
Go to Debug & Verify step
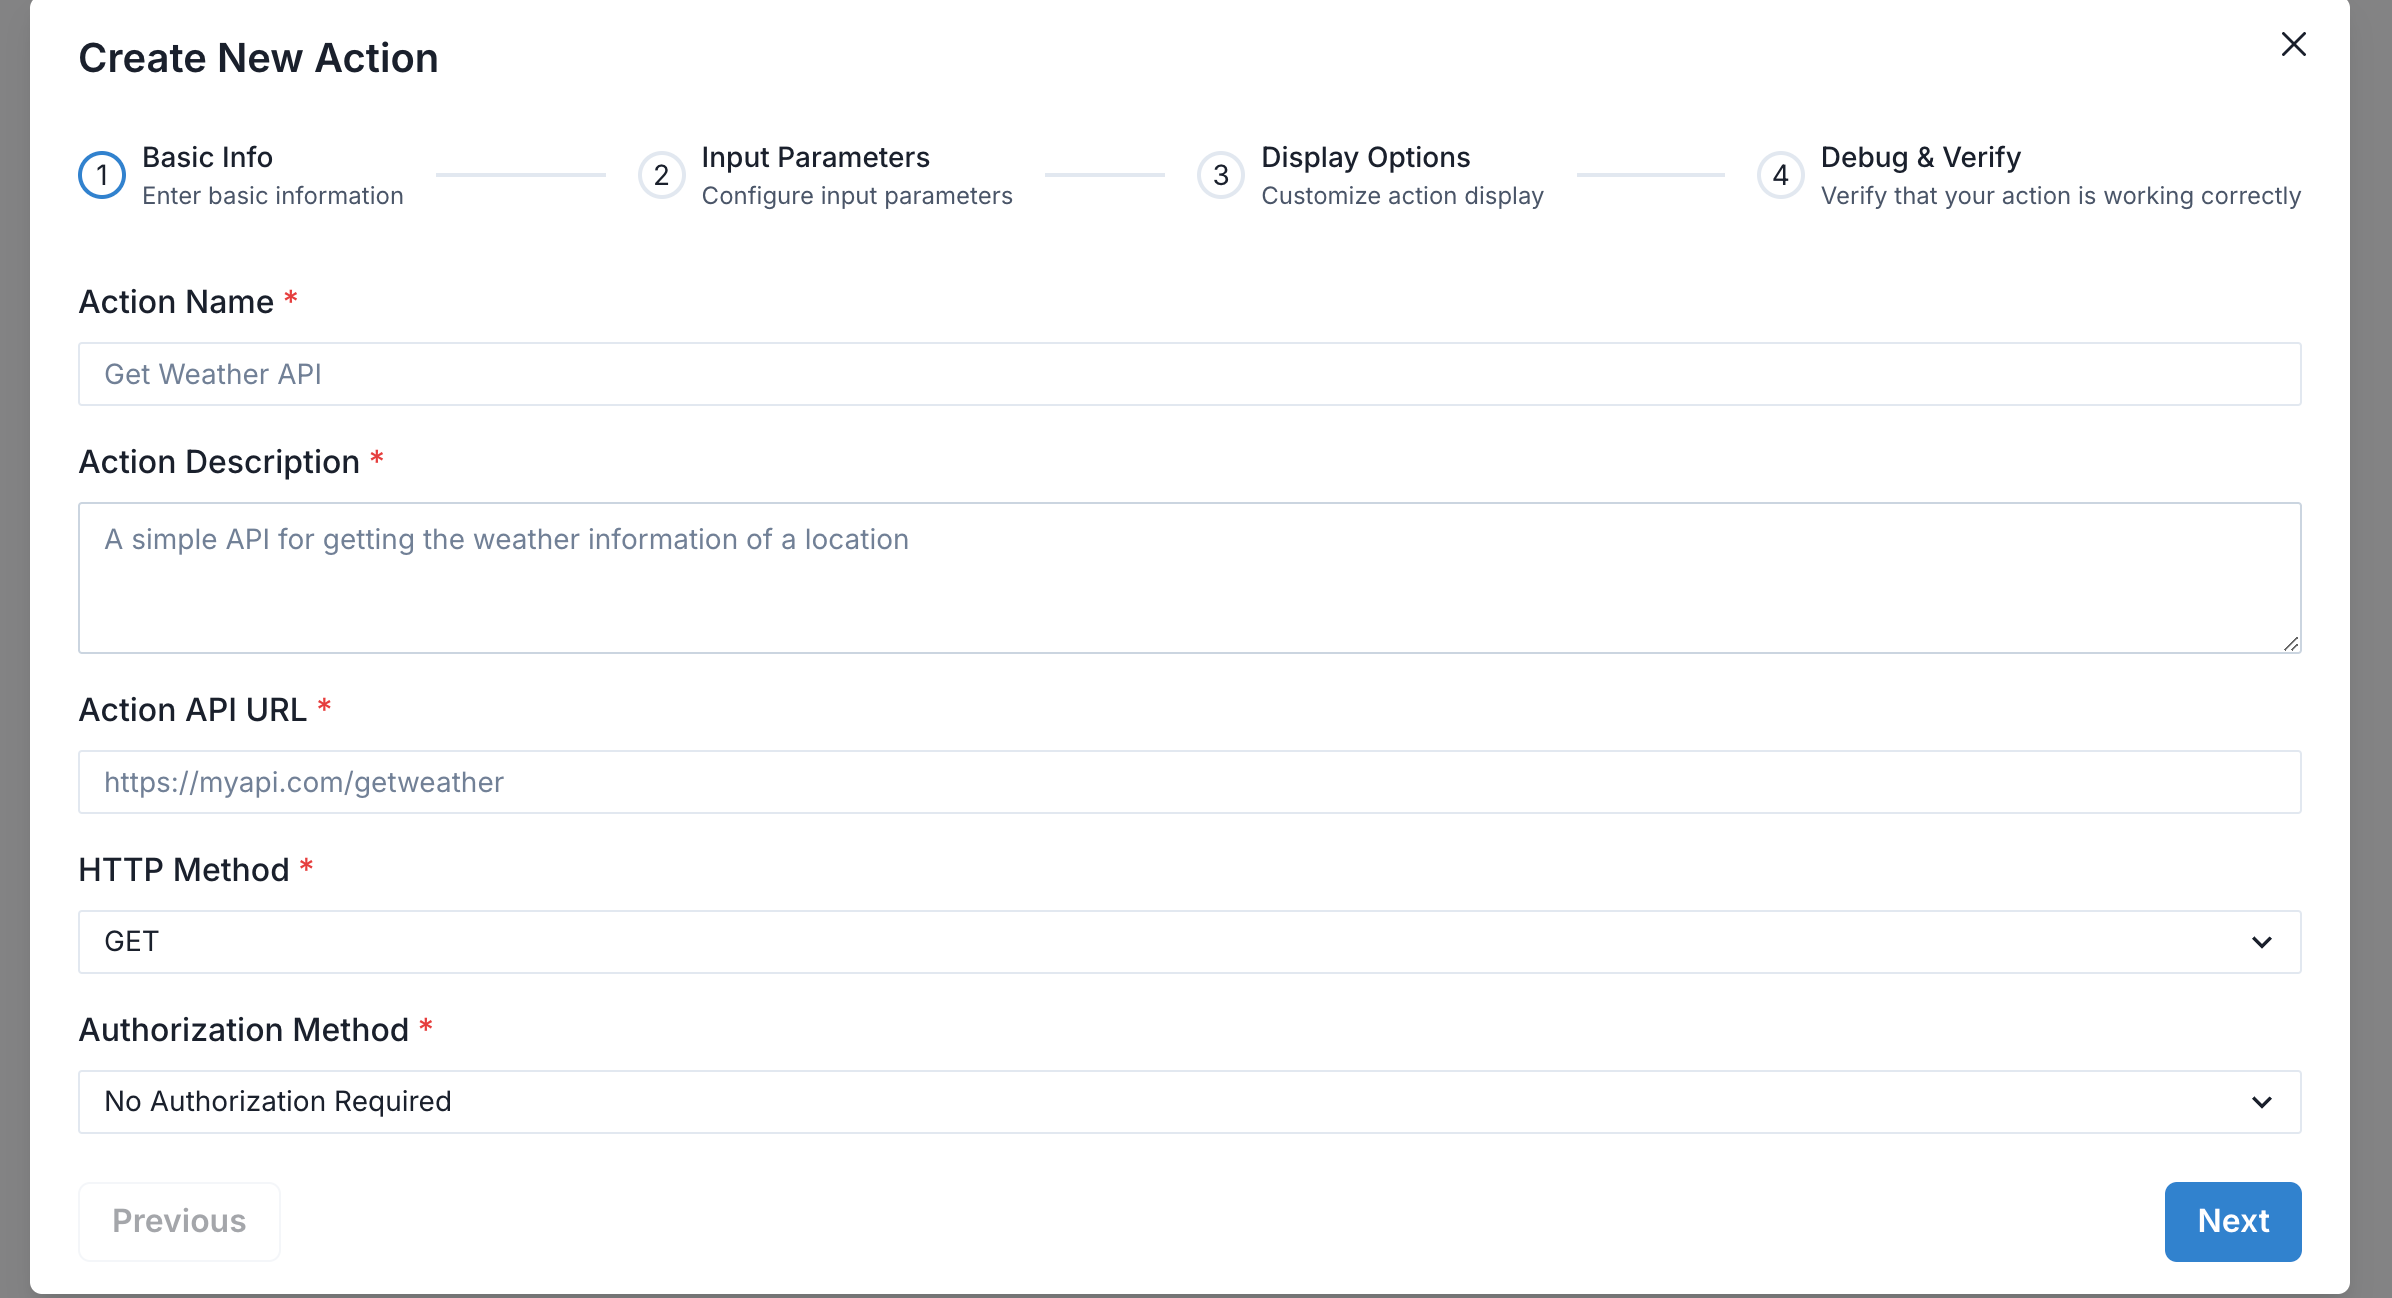coord(1920,157)
